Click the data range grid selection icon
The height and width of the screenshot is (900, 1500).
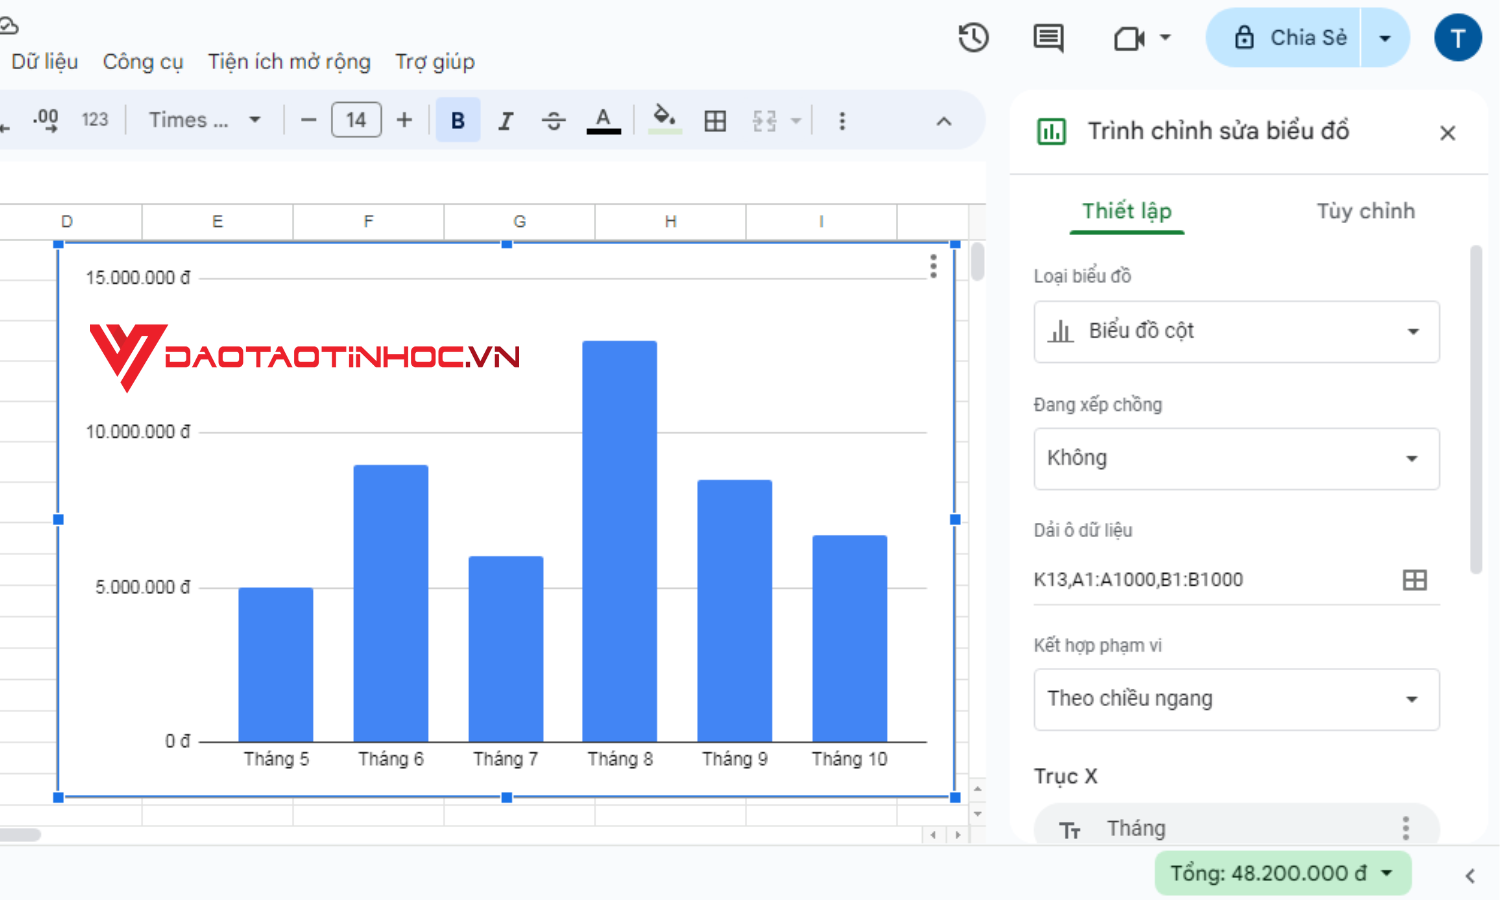[x=1413, y=579]
